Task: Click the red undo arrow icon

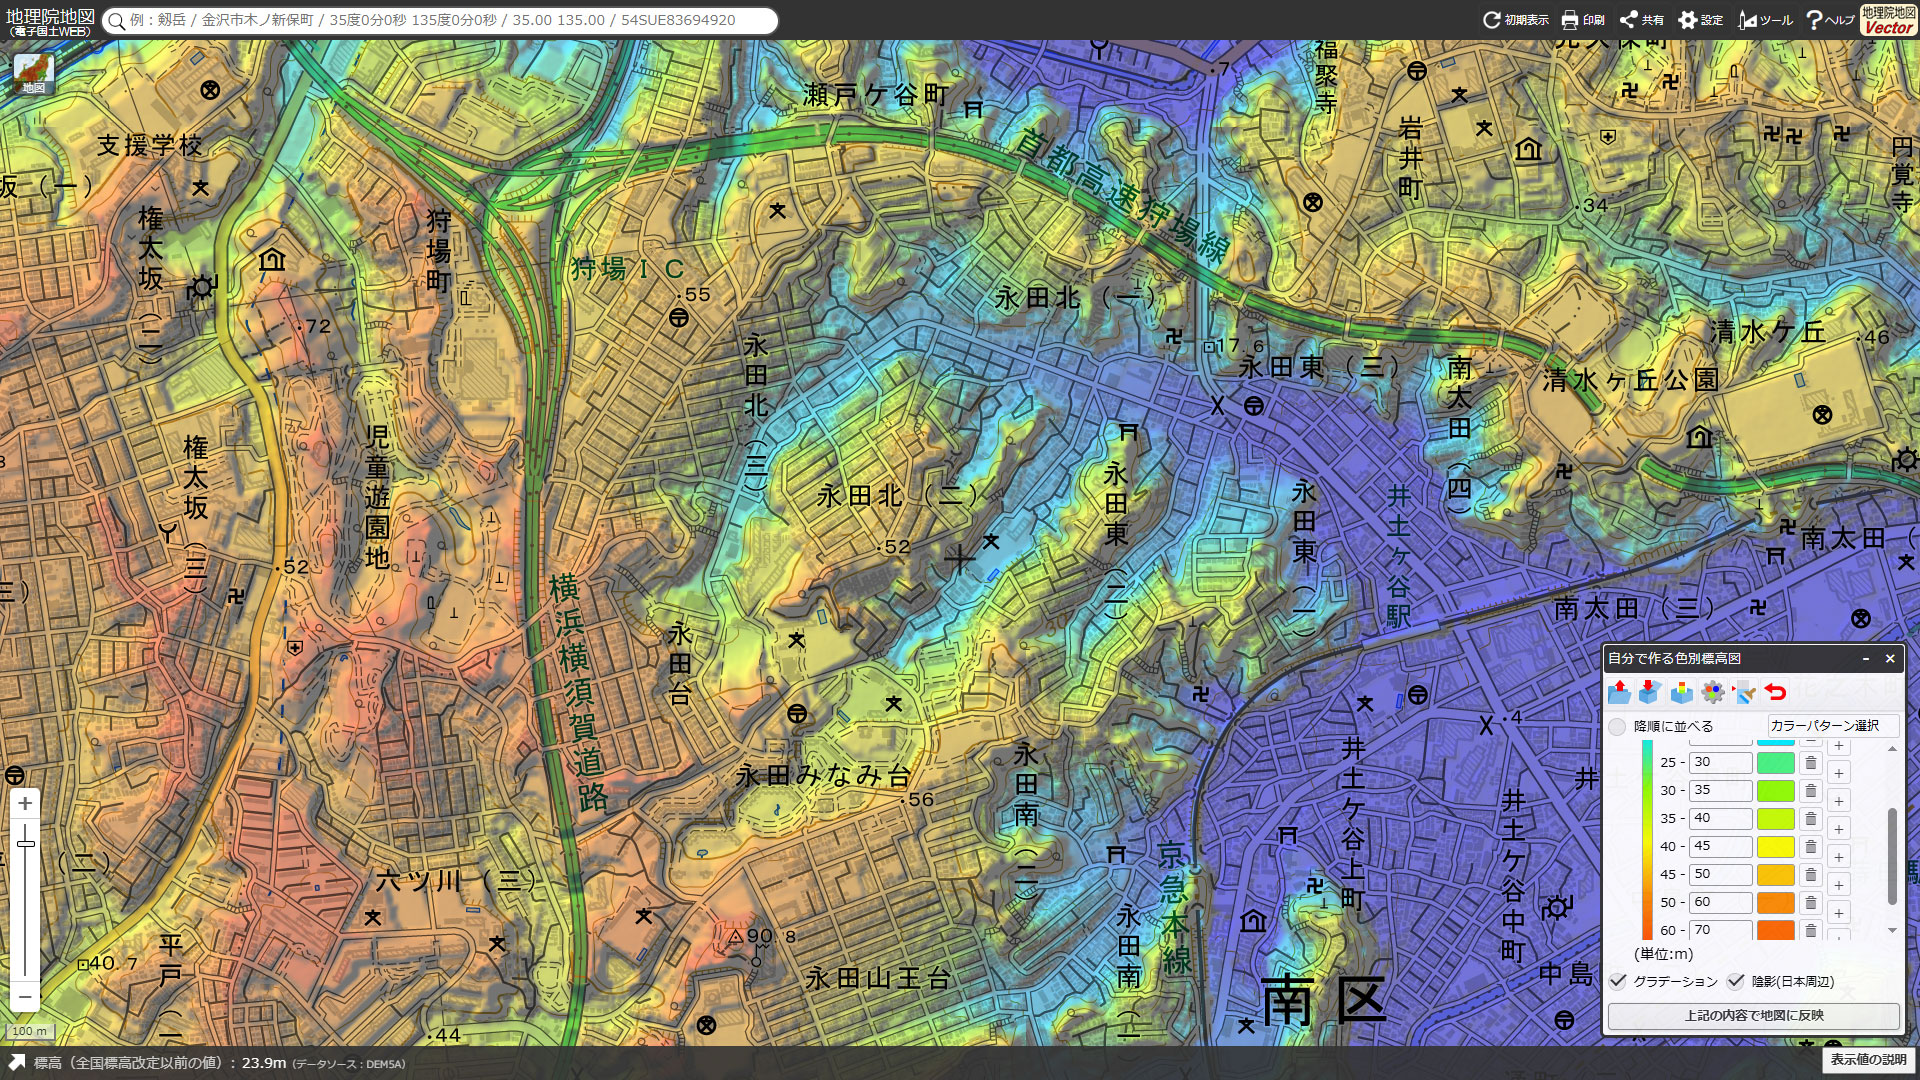Action: tap(1775, 692)
